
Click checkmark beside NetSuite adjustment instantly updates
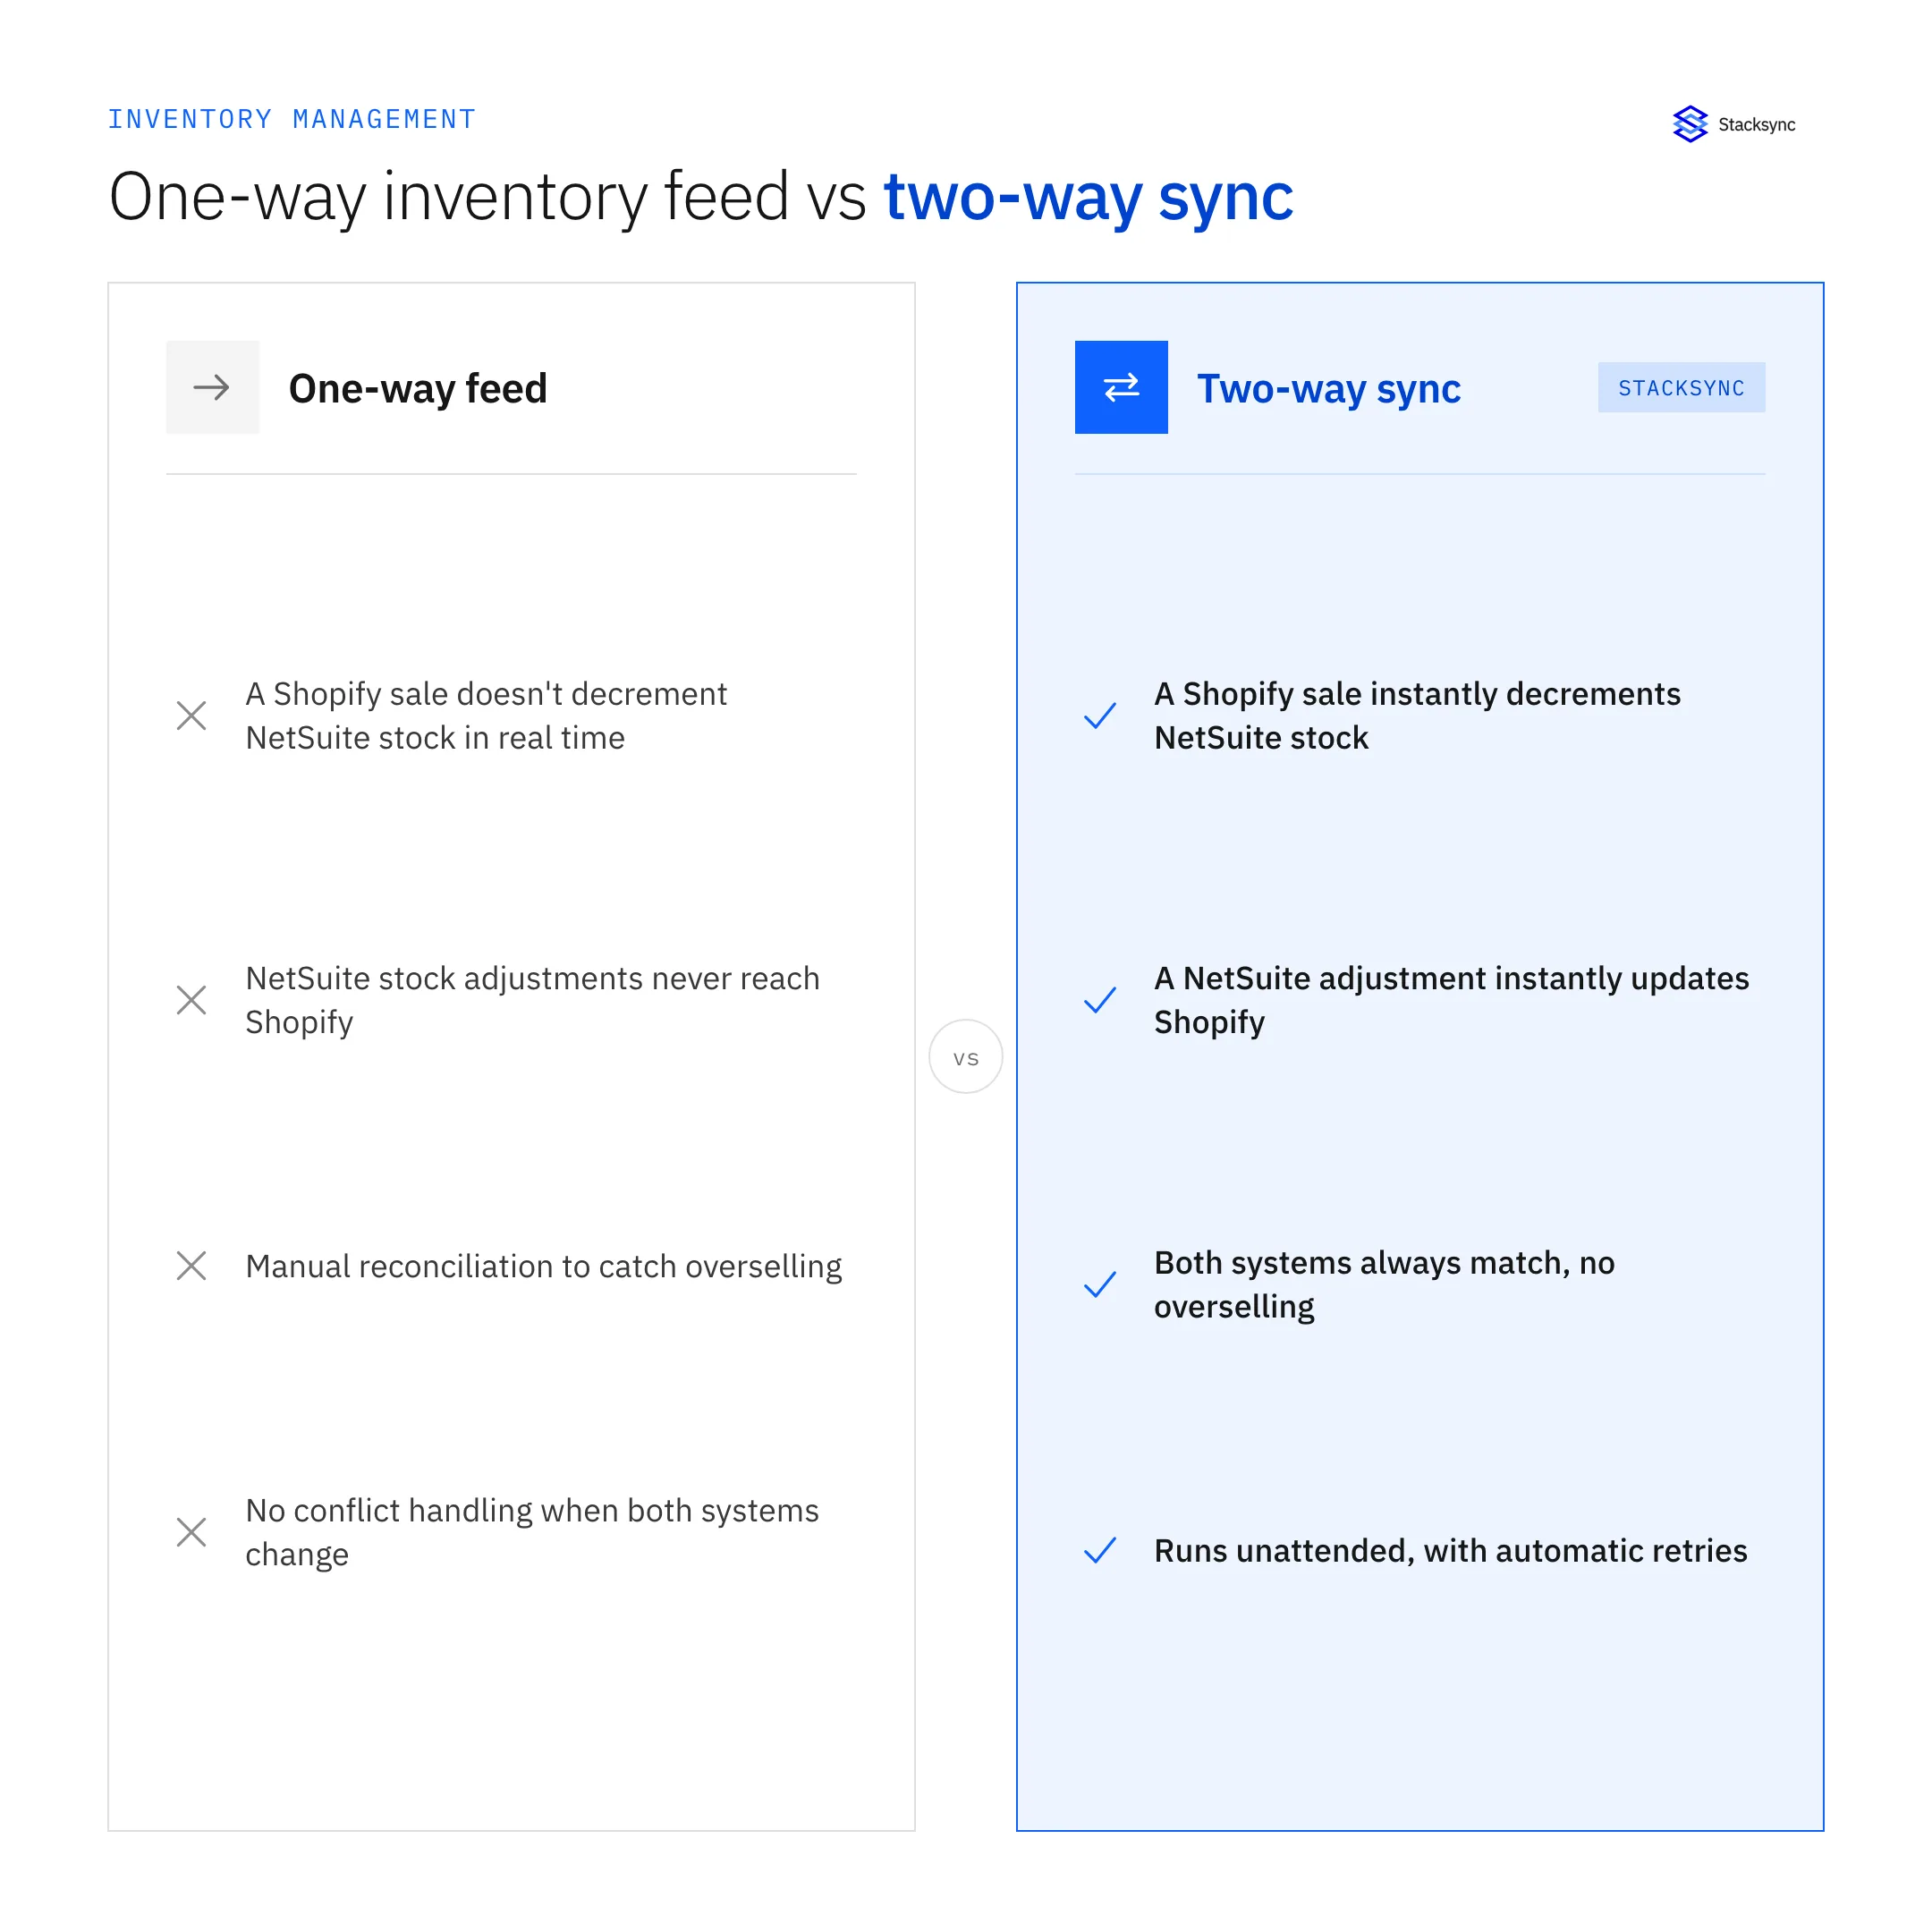[x=1100, y=1000]
